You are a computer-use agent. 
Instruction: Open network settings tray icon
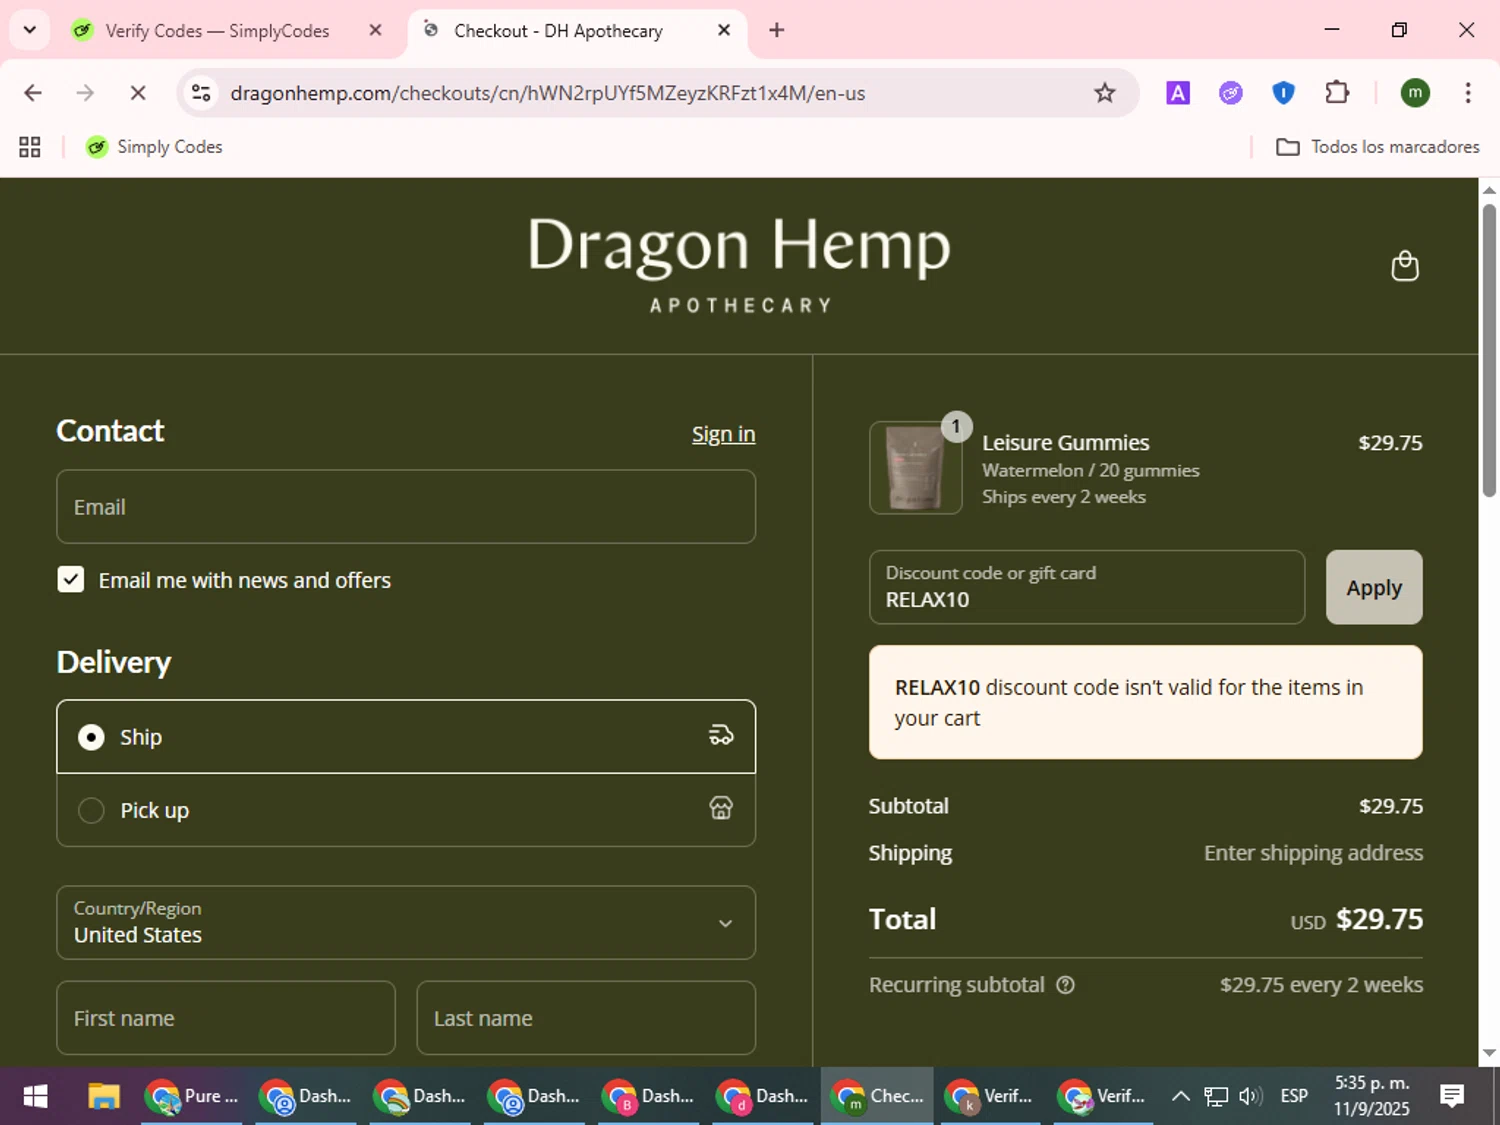tap(1215, 1096)
